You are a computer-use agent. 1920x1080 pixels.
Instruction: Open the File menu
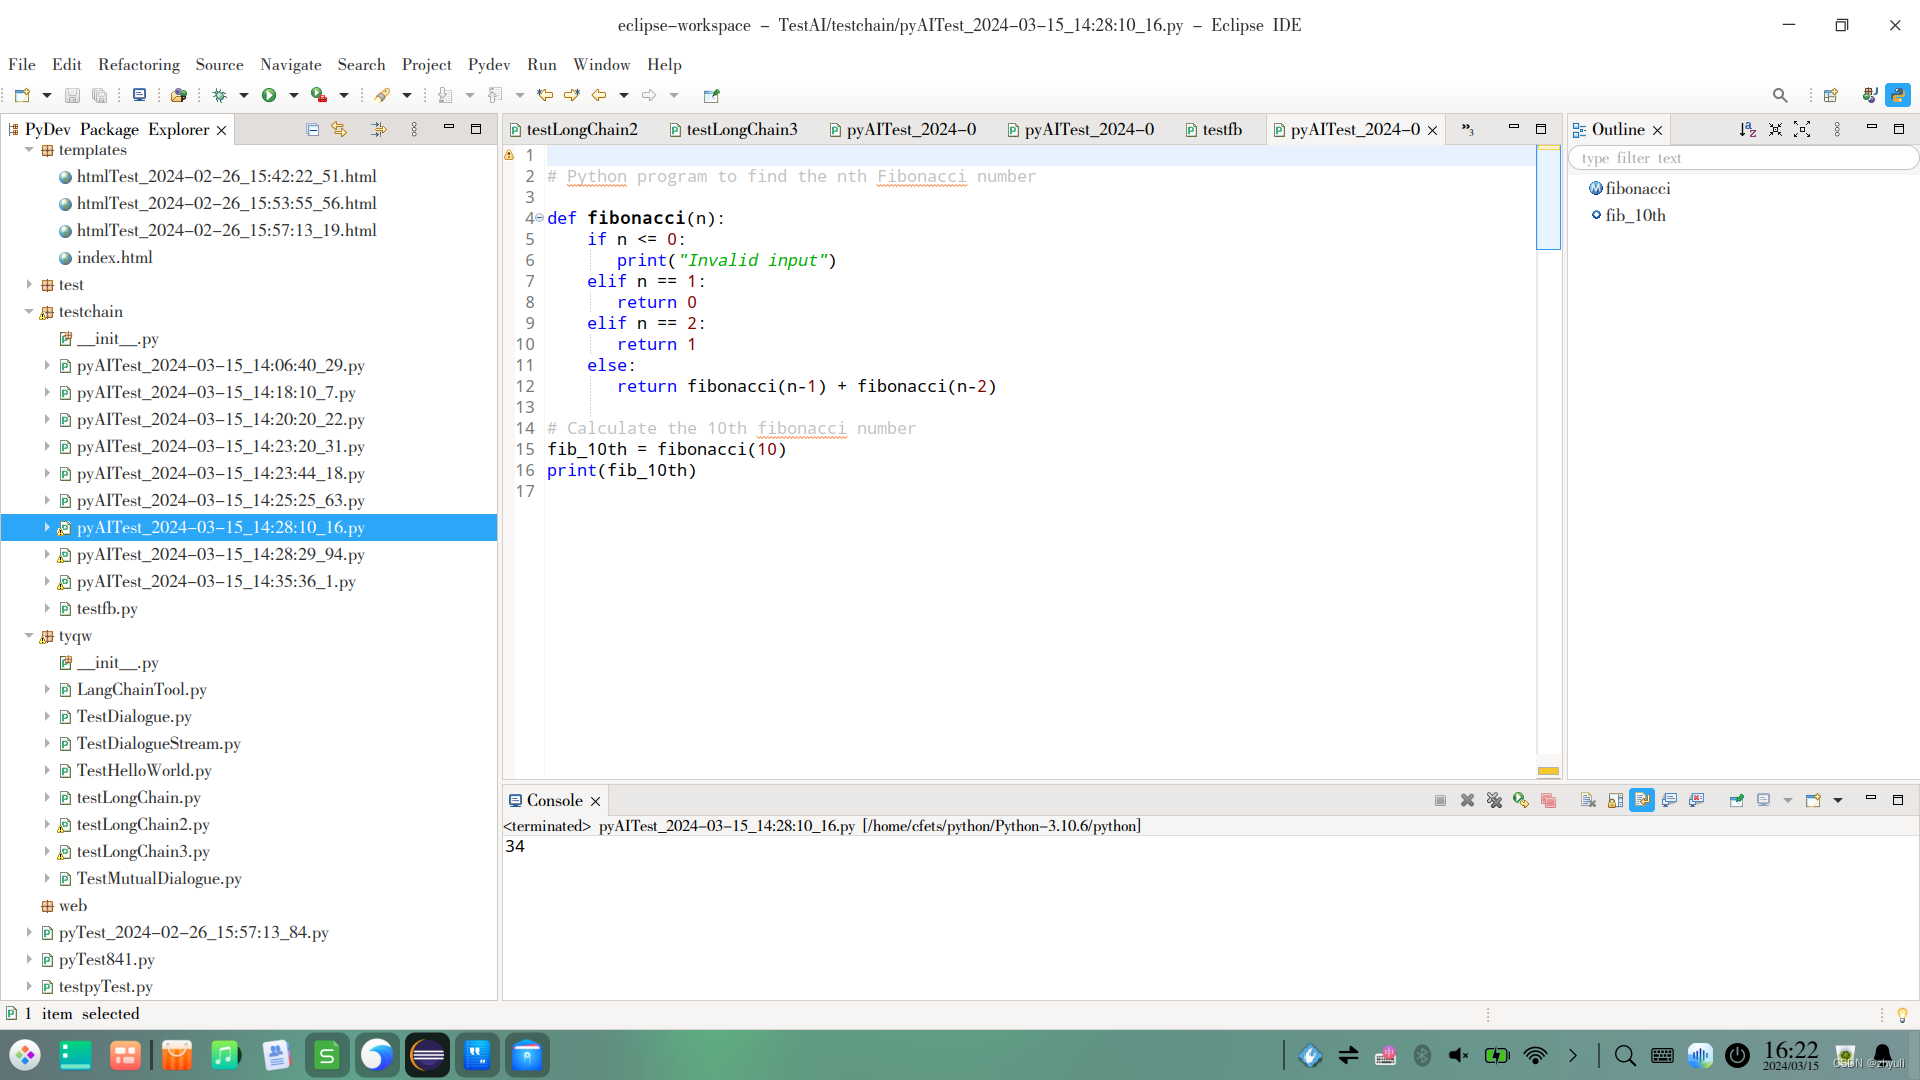click(22, 64)
